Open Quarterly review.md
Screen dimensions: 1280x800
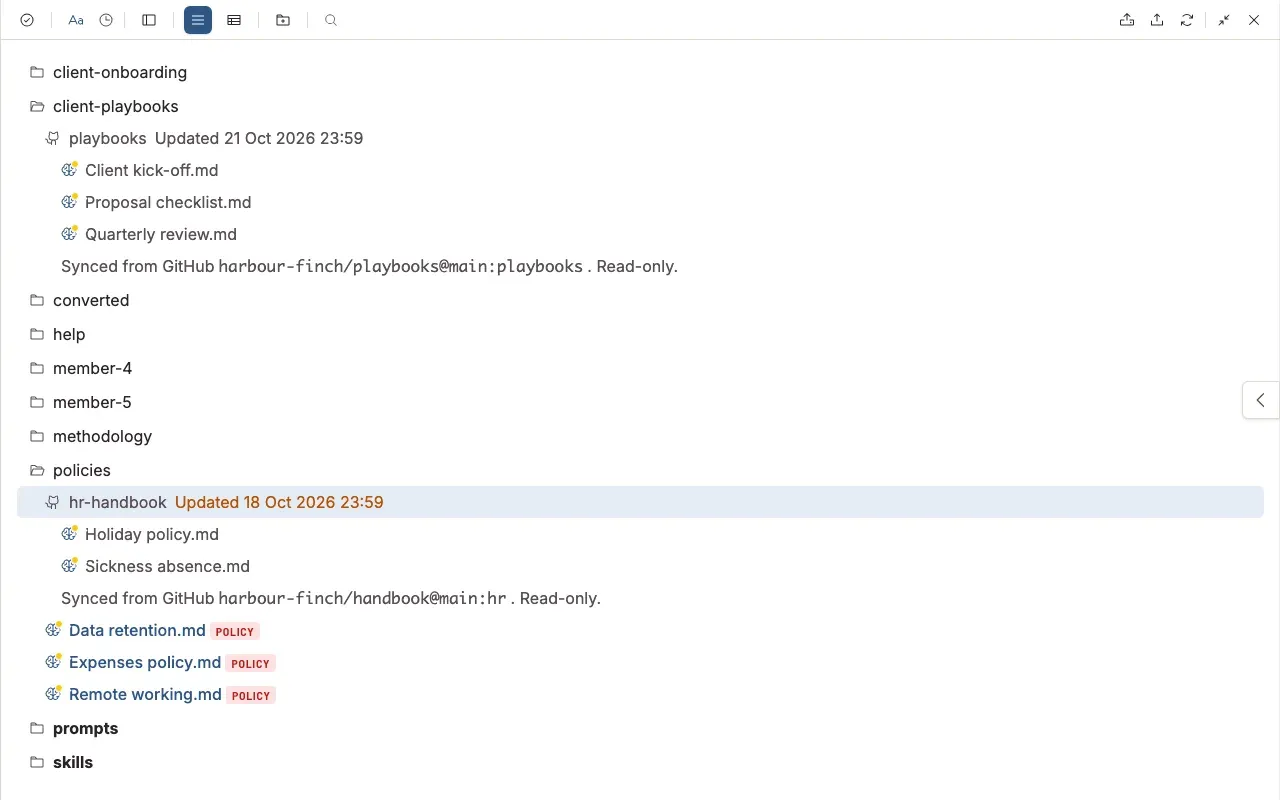click(x=161, y=234)
